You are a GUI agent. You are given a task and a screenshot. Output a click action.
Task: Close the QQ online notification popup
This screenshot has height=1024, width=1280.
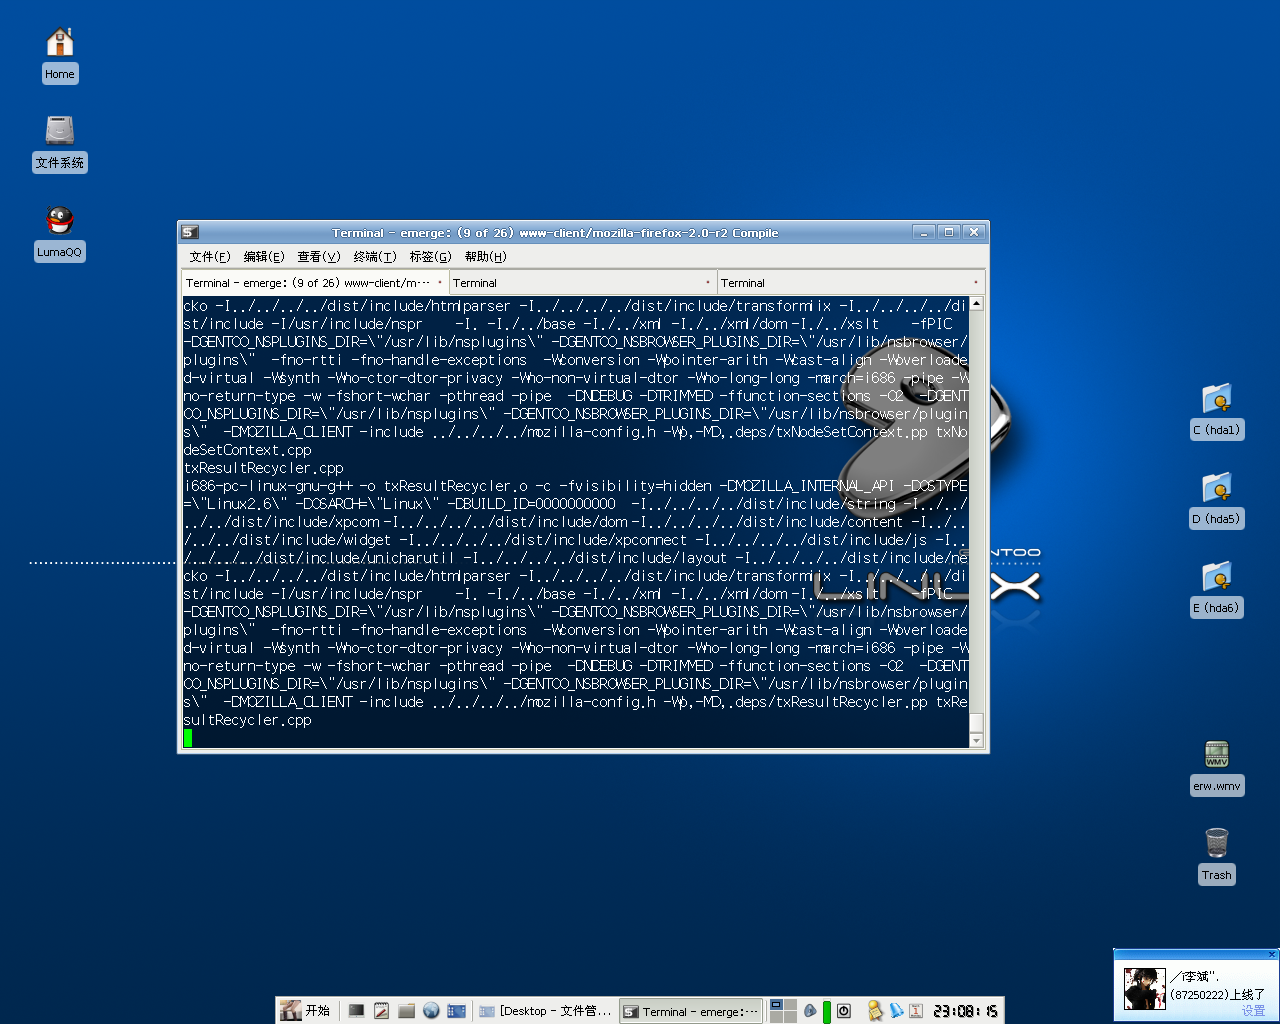coord(1272,954)
